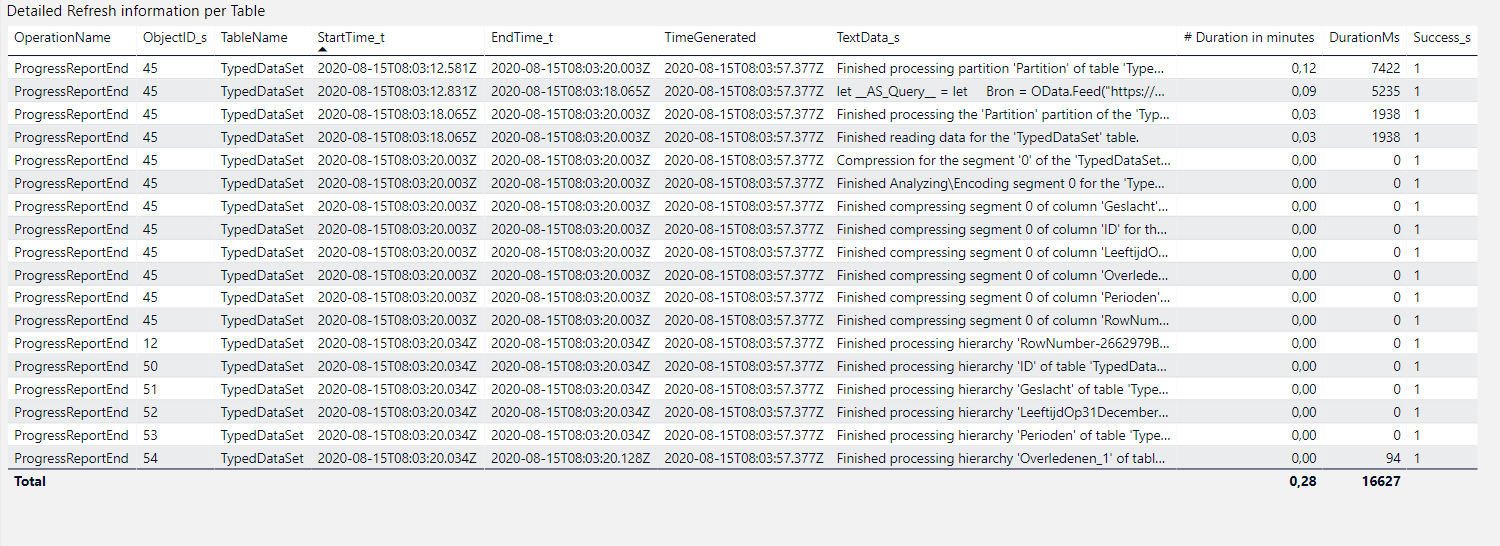Select the end time cell ending in 20.128Z
Image resolution: width=1500 pixels, height=546 pixels.
tap(570, 458)
